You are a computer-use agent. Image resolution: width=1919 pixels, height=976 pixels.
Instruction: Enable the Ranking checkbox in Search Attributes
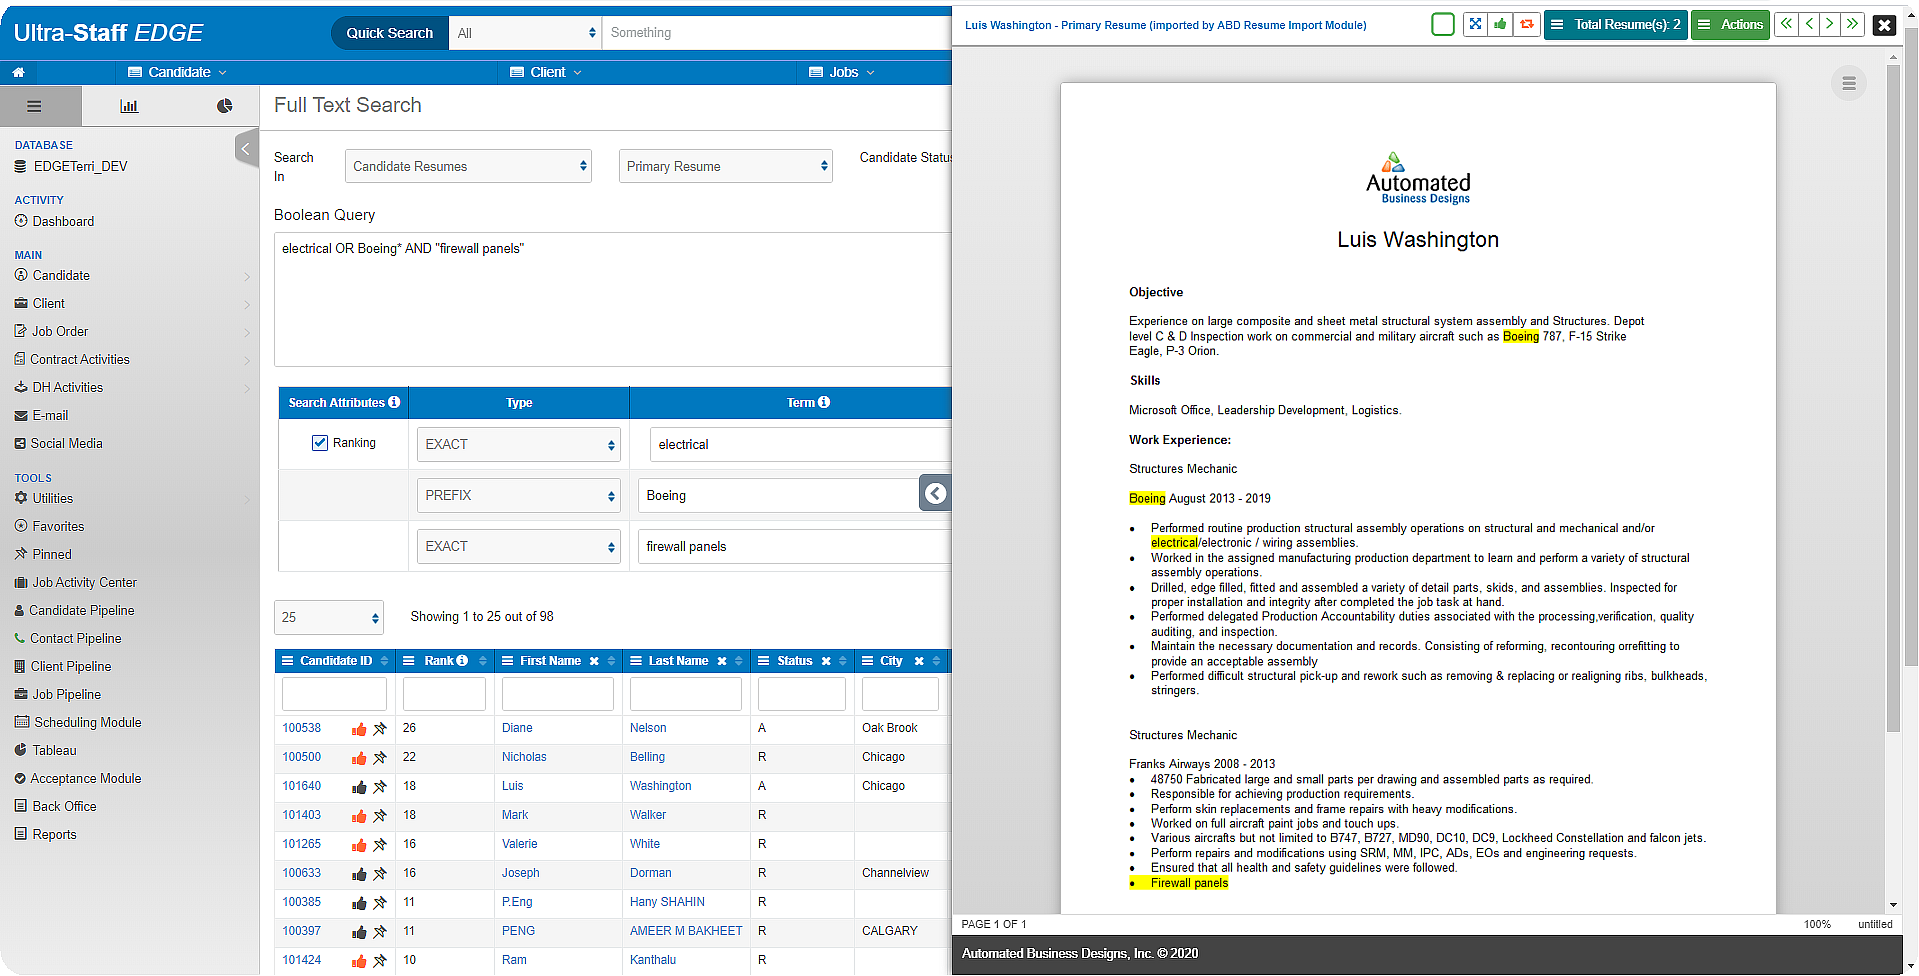tap(320, 443)
